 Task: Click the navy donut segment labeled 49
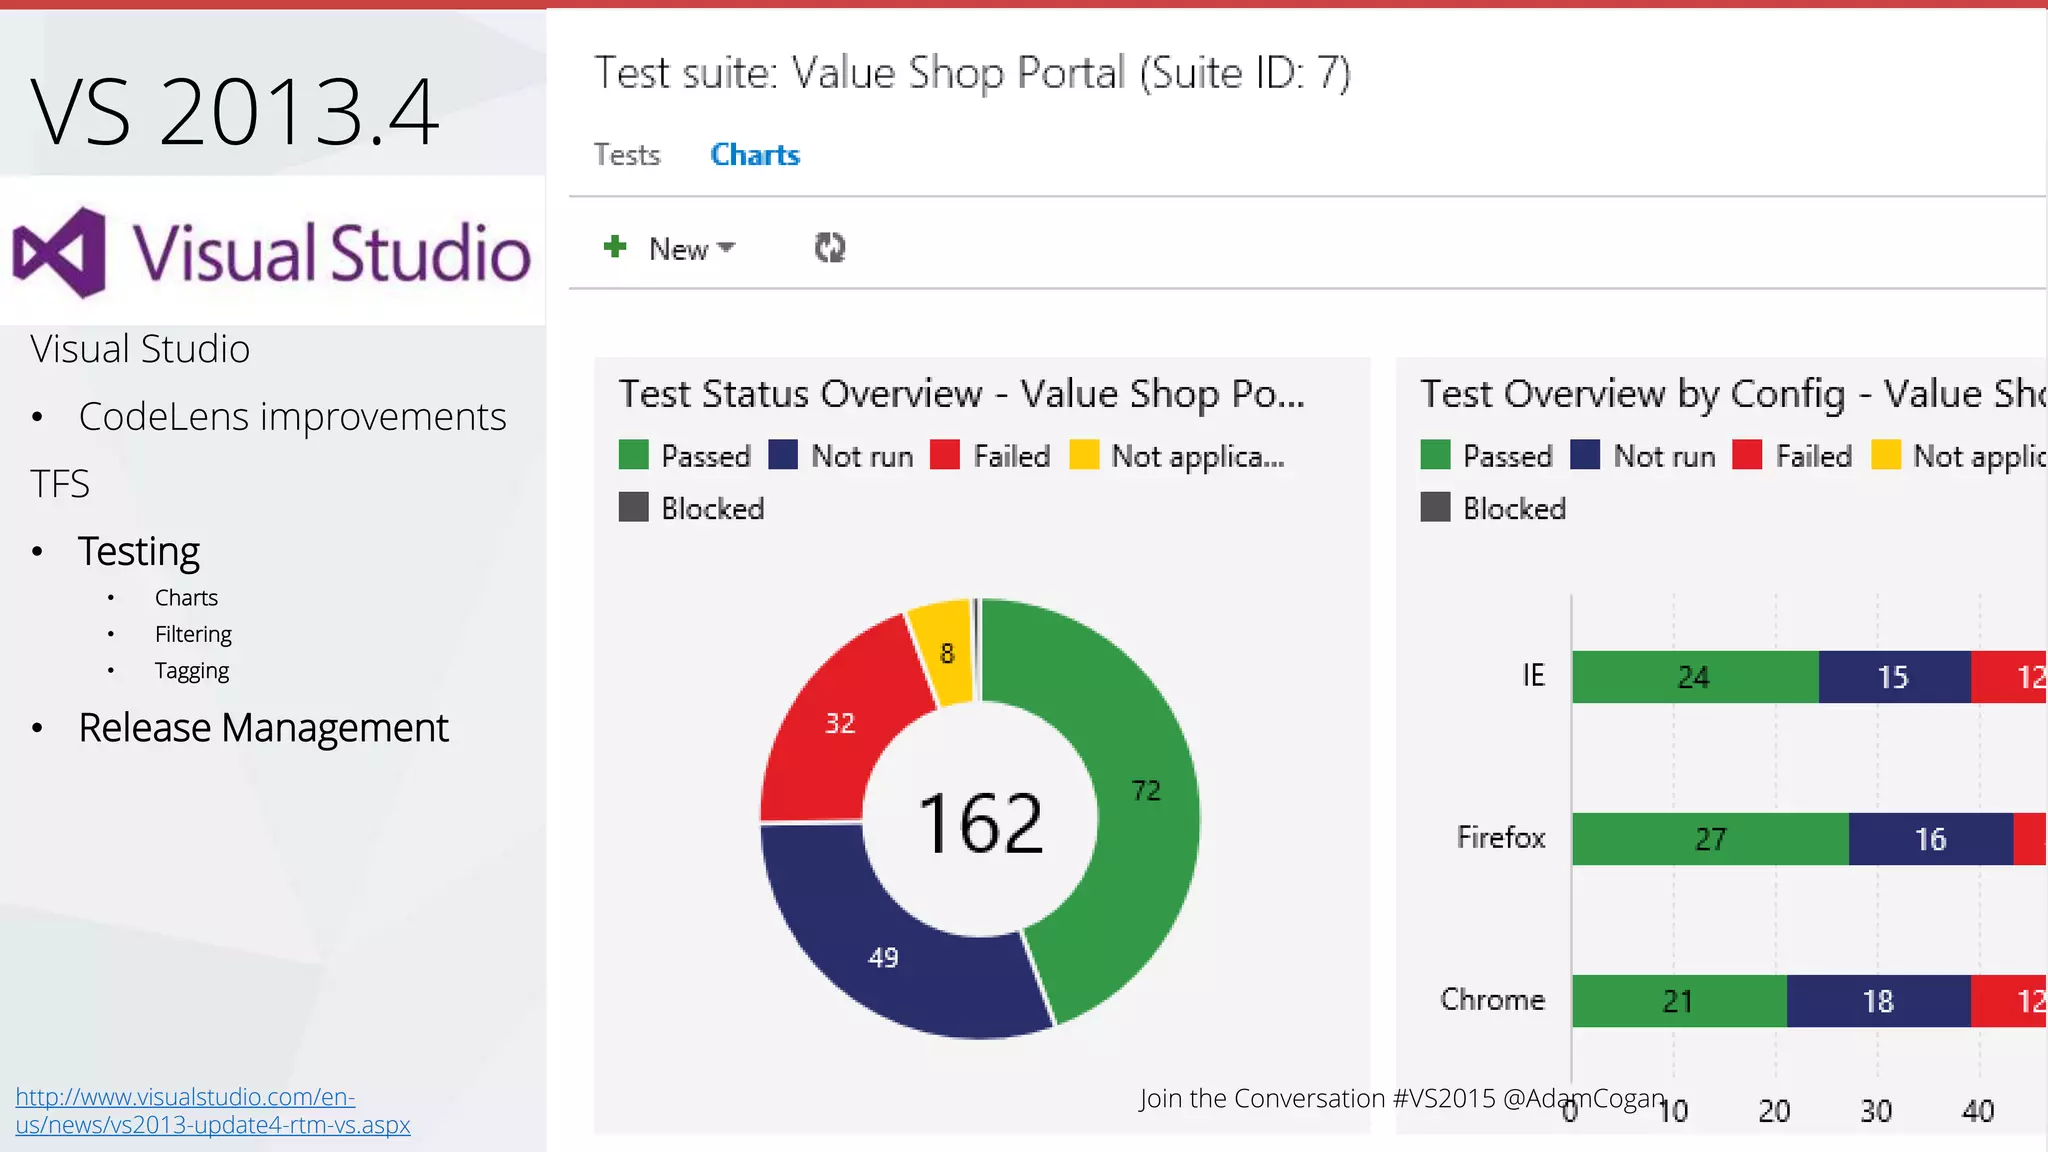tap(885, 958)
